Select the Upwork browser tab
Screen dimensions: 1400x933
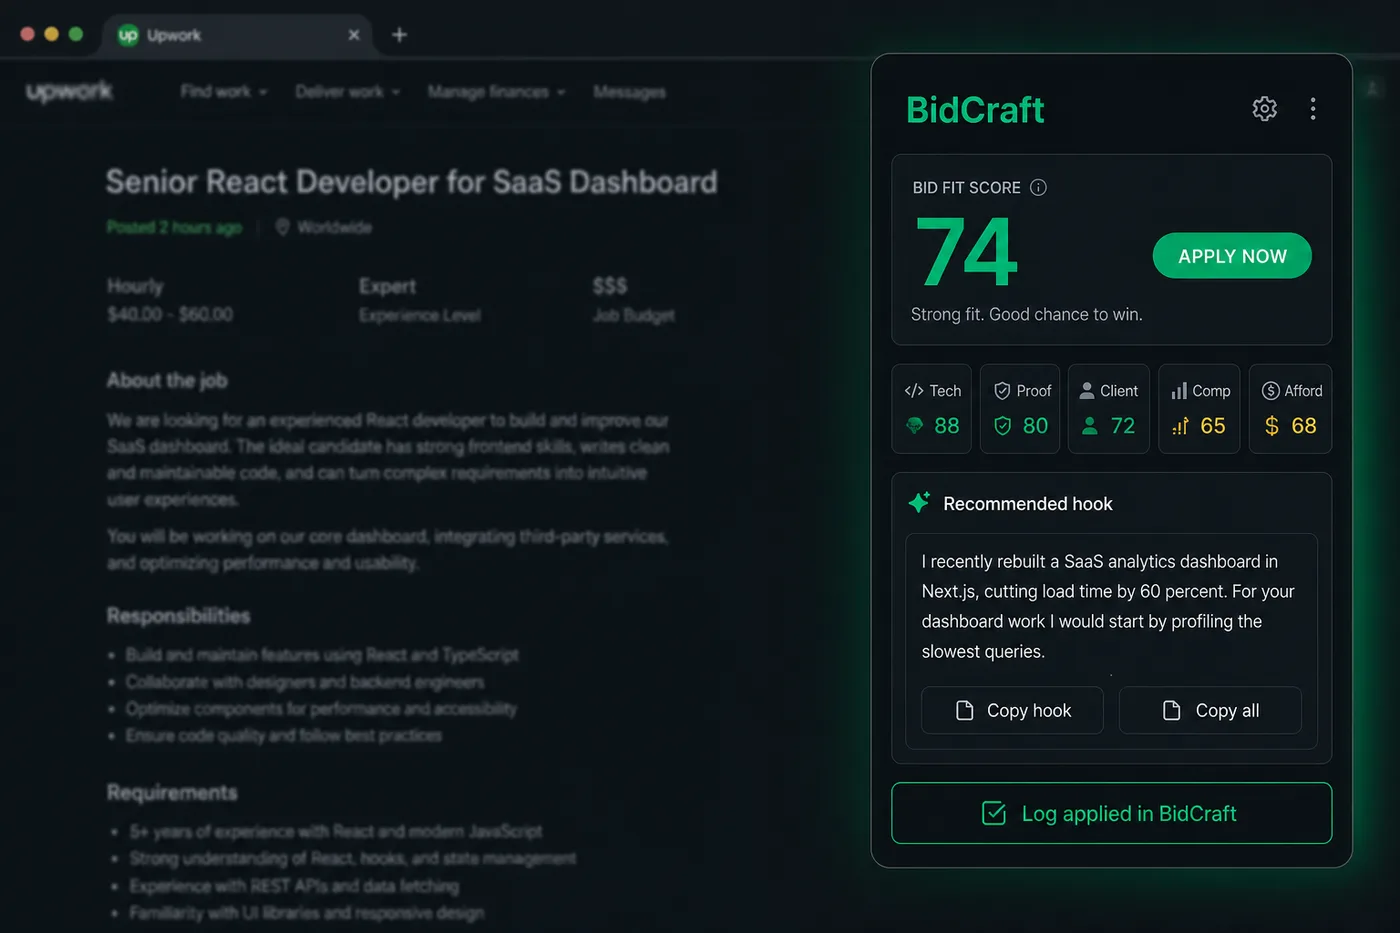(x=238, y=35)
